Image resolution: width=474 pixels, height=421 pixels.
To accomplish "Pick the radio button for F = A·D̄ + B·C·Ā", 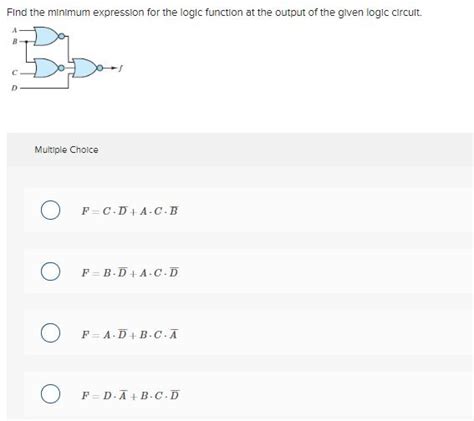I will 50,333.
